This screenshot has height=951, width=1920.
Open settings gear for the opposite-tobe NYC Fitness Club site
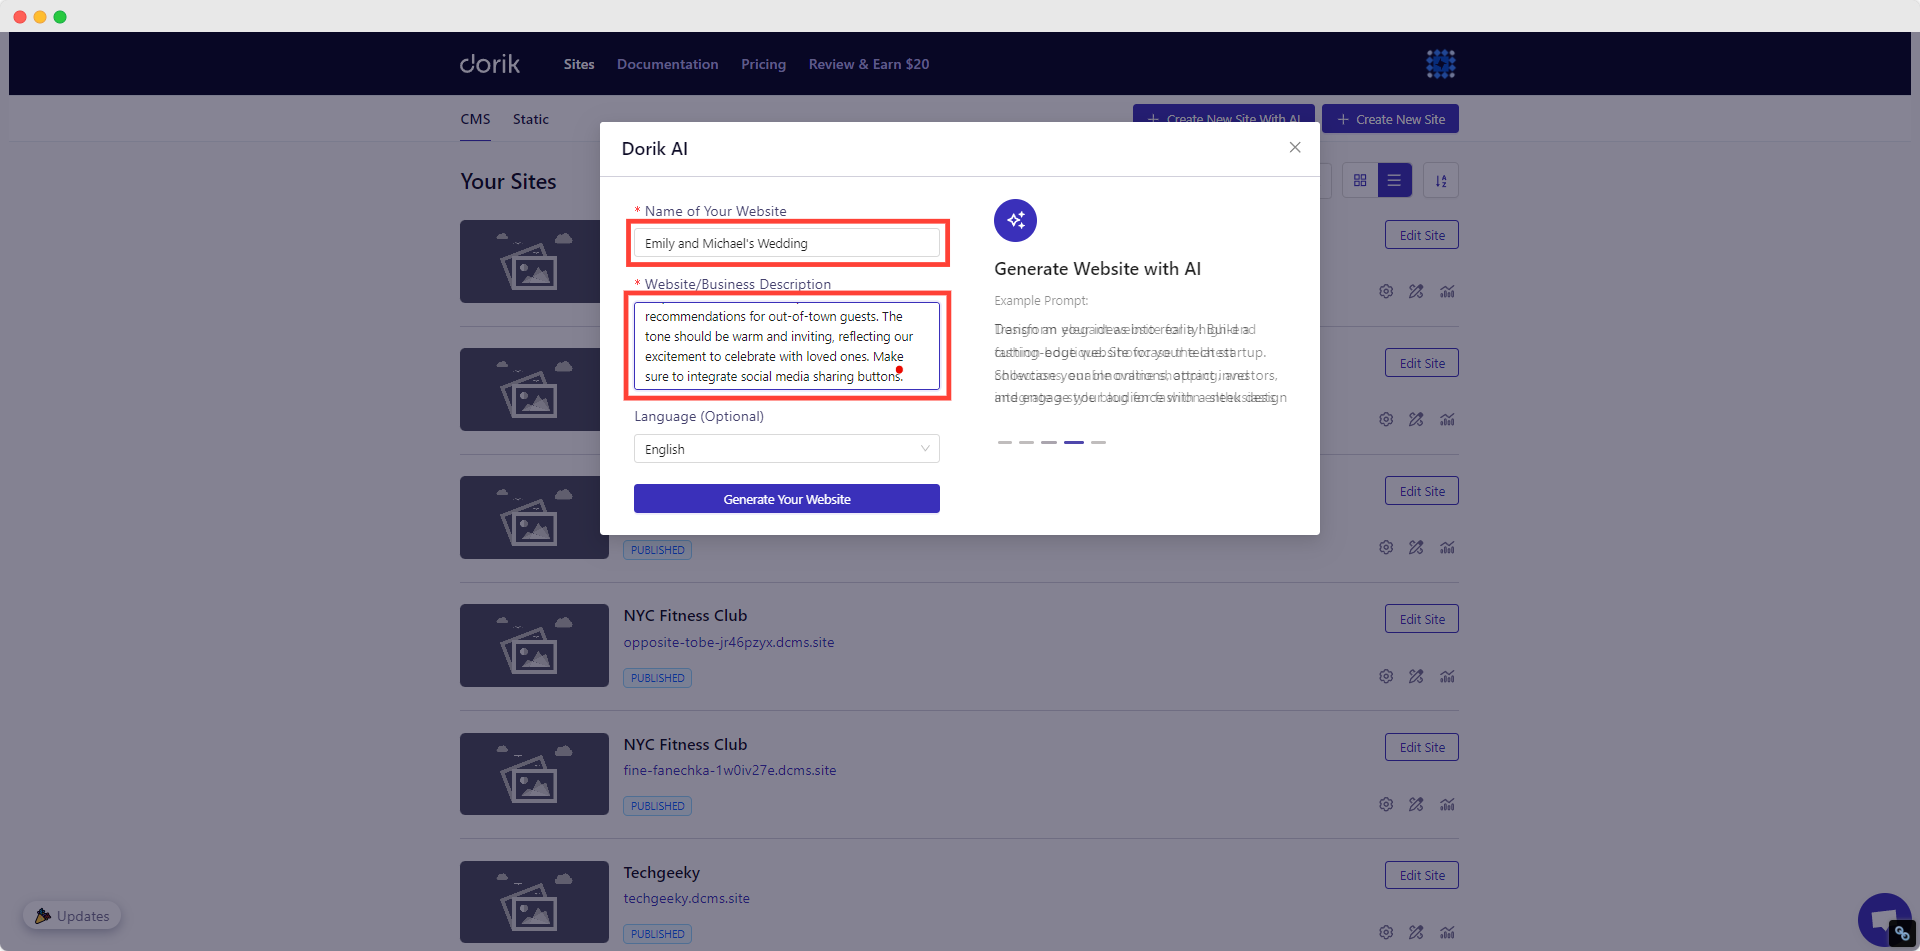pyautogui.click(x=1386, y=676)
